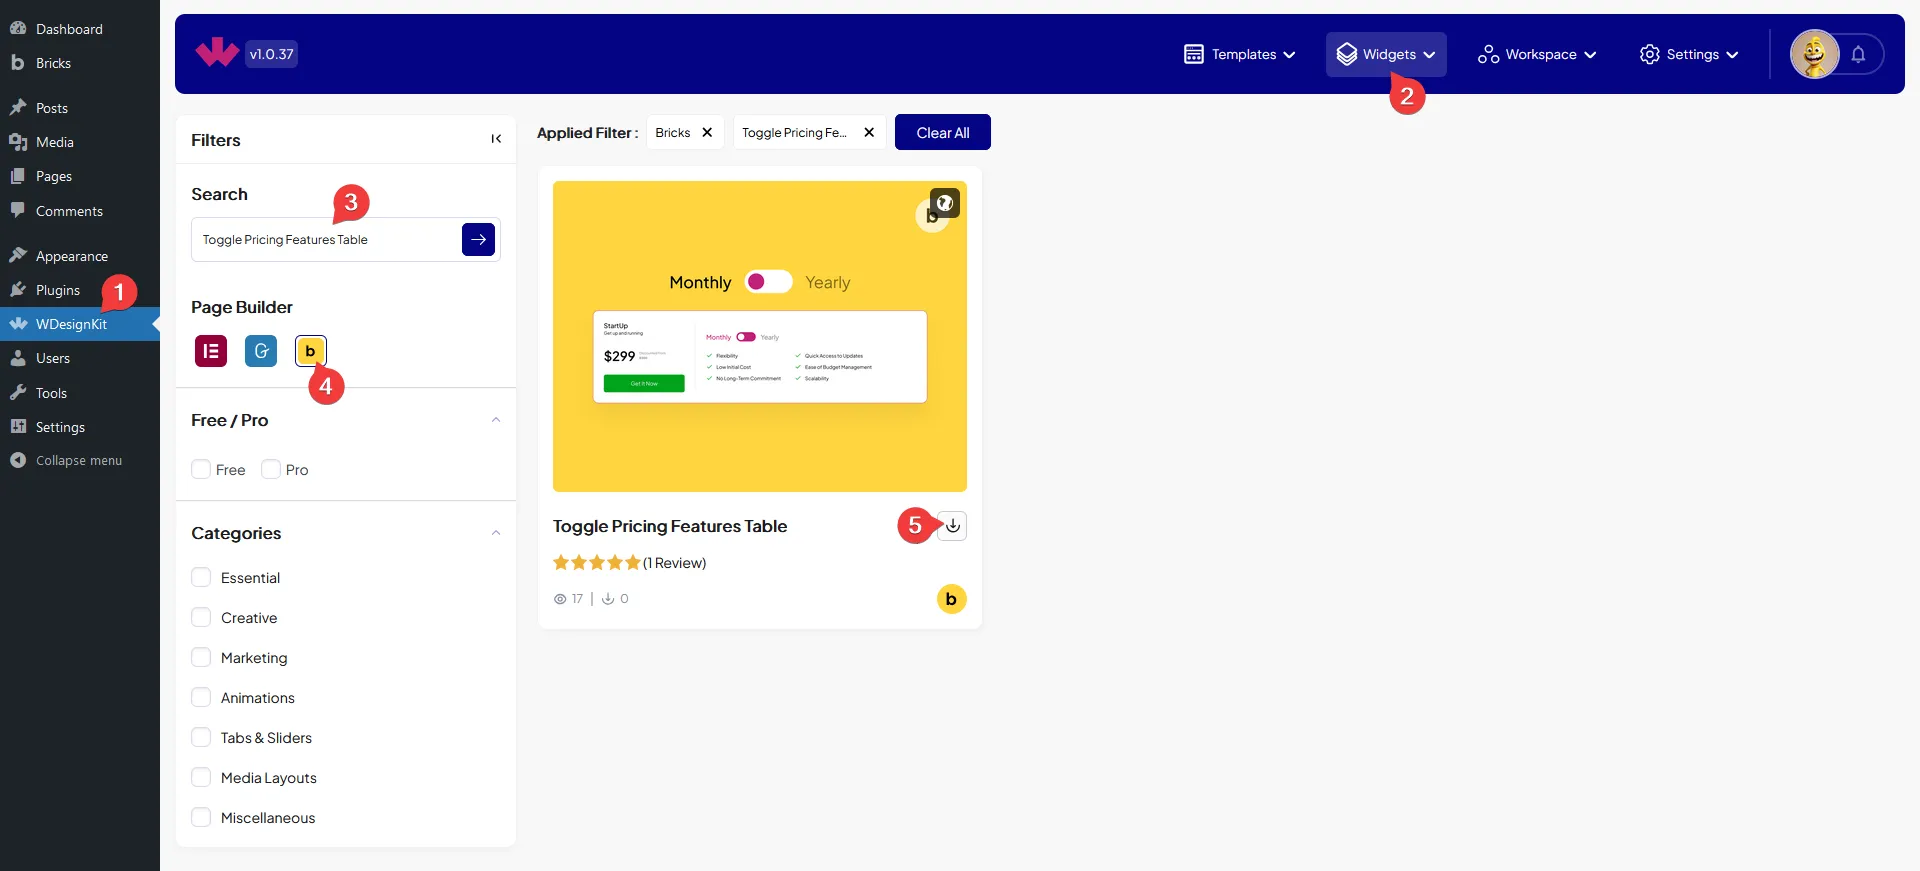Go to Appearance in the sidebar

pyautogui.click(x=71, y=256)
